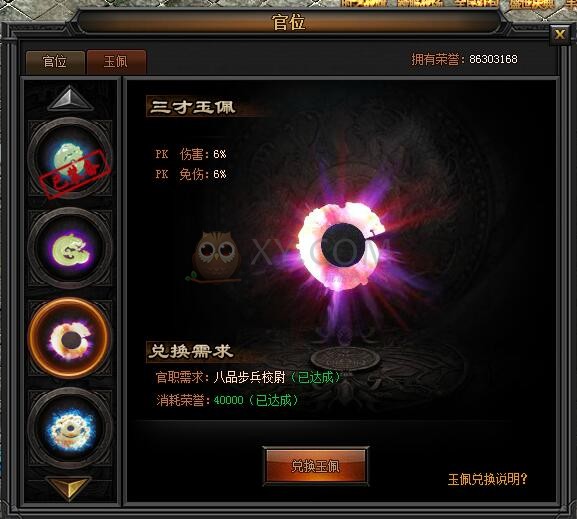Click the 三才玉佩 title header
Screen dimensions: 577x519
[x=193, y=107]
